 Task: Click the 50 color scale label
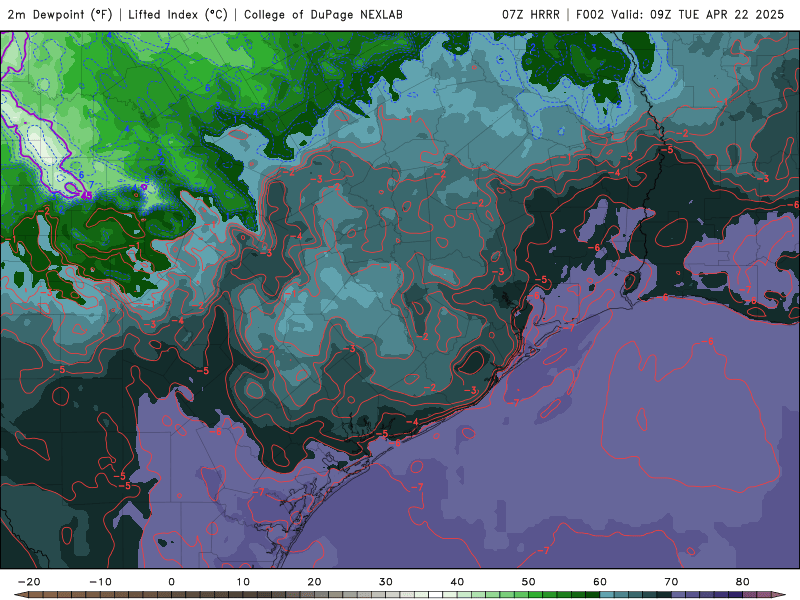click(529, 582)
